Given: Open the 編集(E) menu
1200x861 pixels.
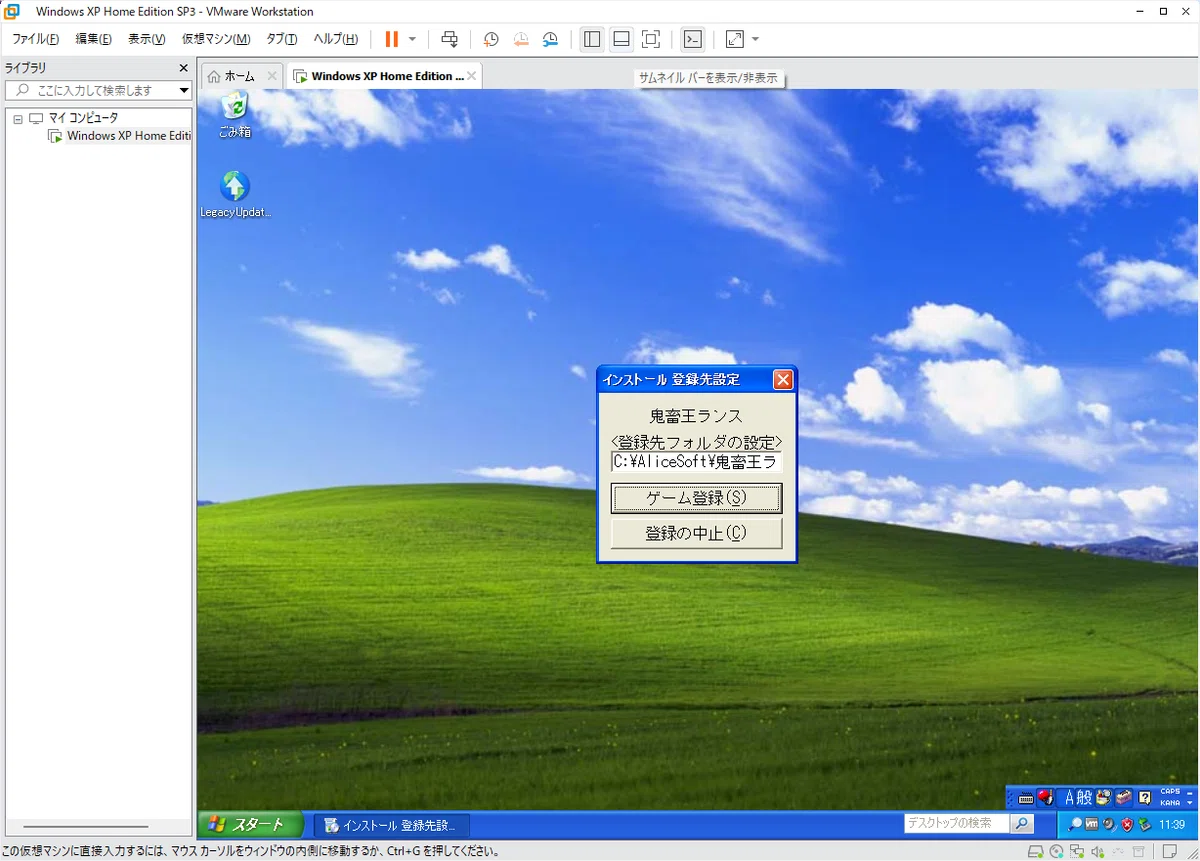Looking at the screenshot, I should (94, 39).
